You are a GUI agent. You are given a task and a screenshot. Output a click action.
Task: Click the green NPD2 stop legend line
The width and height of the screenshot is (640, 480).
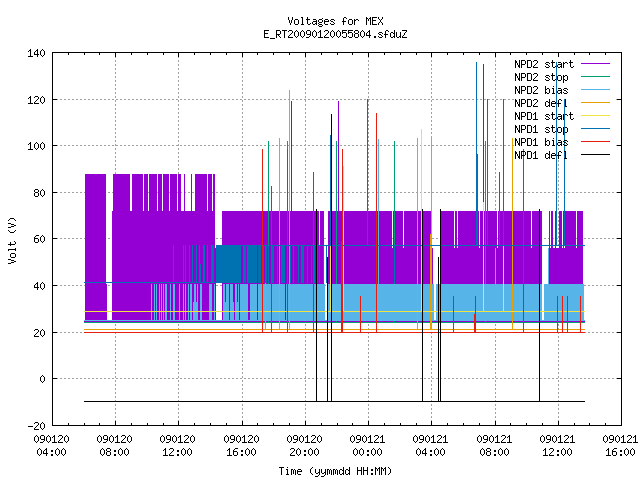coord(596,76)
